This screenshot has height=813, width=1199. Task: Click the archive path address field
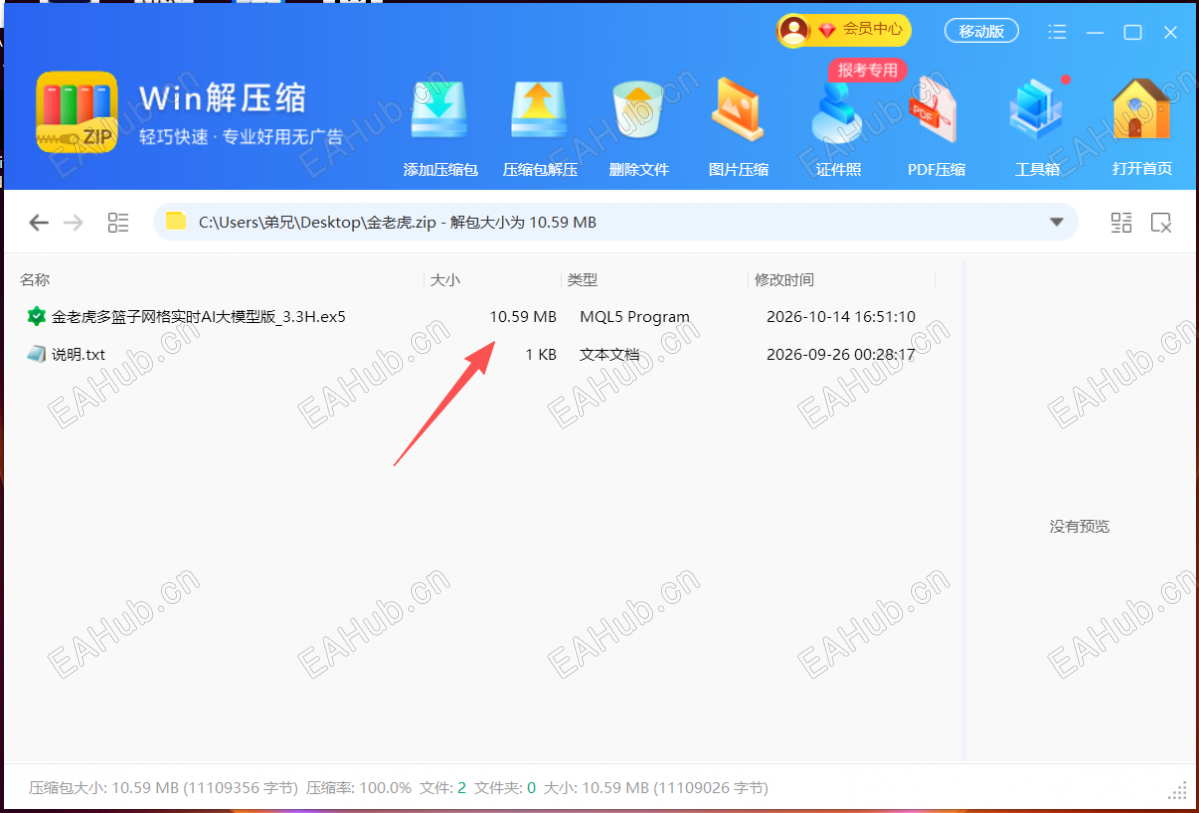(616, 223)
